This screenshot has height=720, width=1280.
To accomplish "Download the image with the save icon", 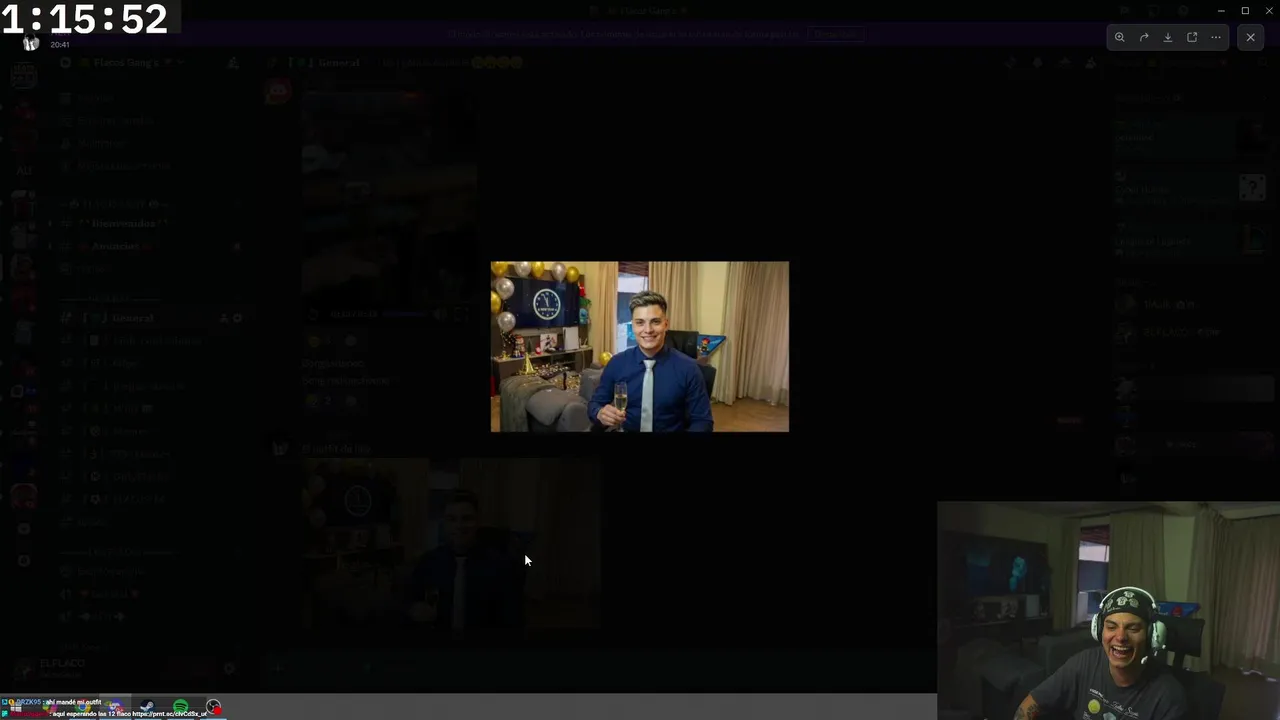I will [1168, 37].
